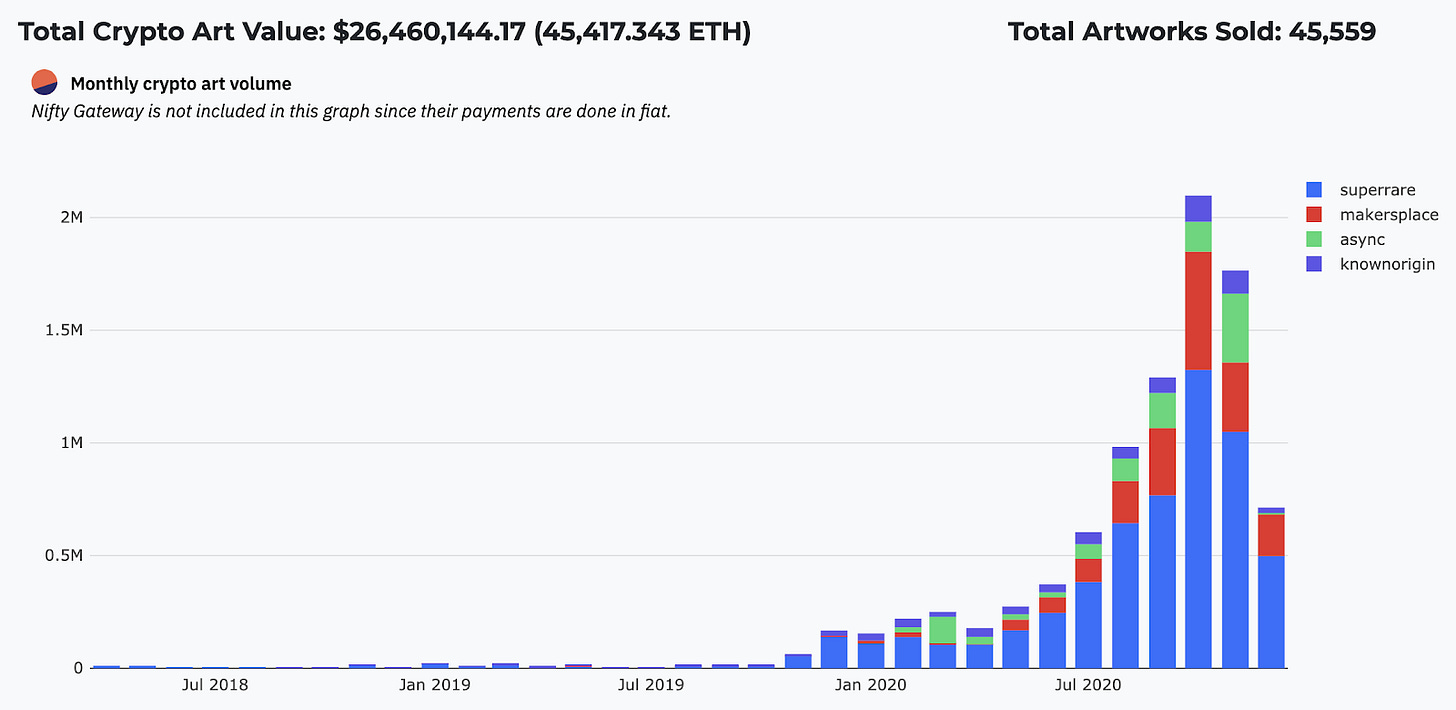Click the Total Artworks Sold heading

pos(1192,31)
